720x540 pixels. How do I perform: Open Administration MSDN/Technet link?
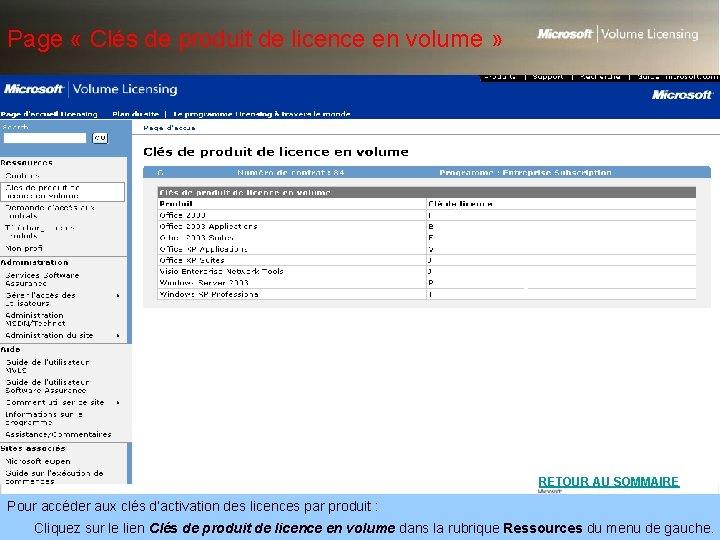coord(35,319)
